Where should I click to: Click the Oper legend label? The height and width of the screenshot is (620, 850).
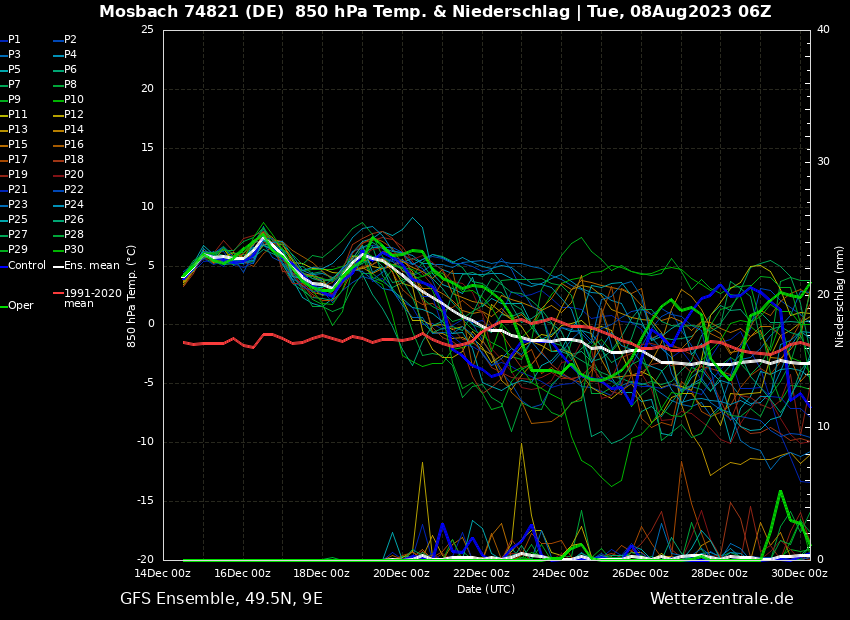pyautogui.click(x=21, y=306)
